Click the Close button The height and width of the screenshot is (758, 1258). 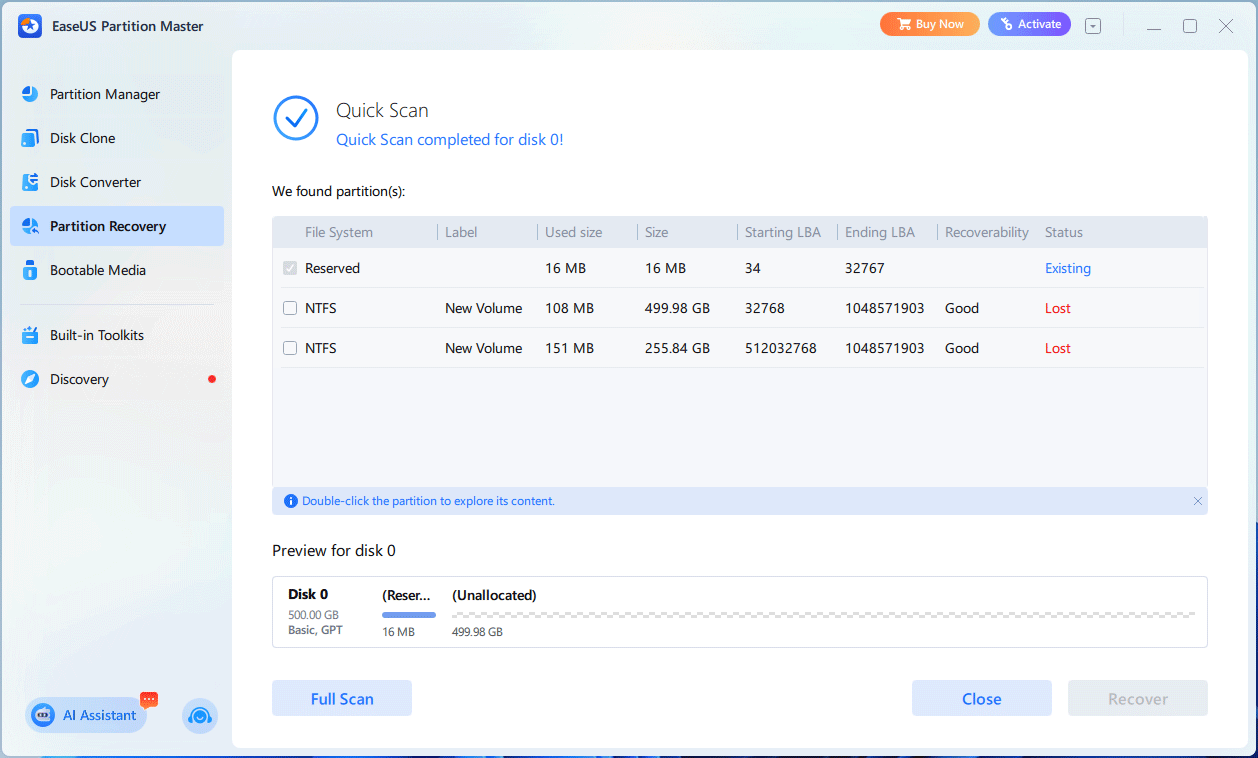click(981, 698)
